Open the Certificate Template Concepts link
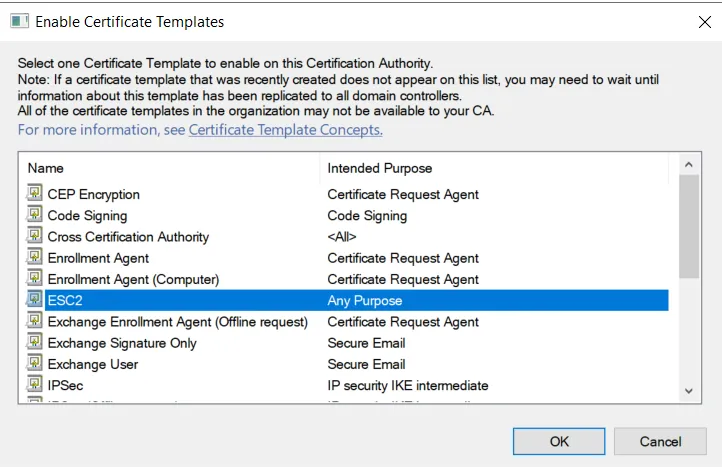Image resolution: width=722 pixels, height=467 pixels. (x=285, y=130)
